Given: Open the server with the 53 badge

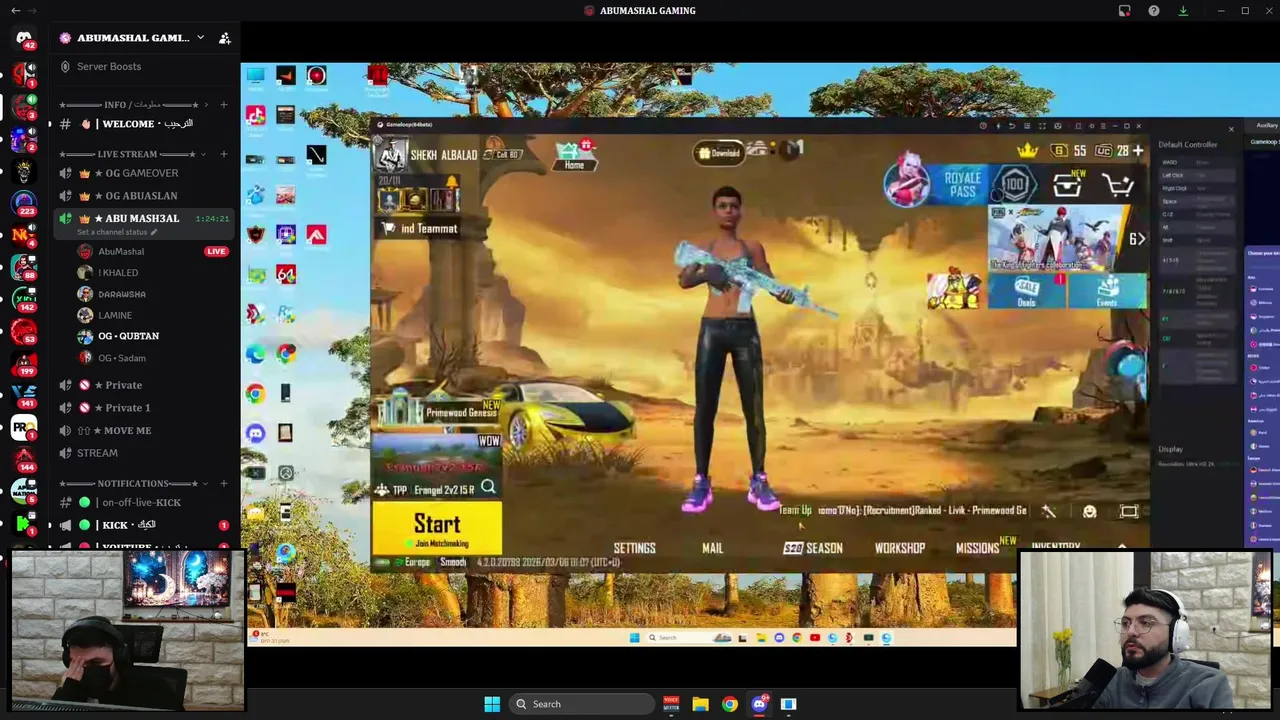Looking at the screenshot, I should [24, 331].
